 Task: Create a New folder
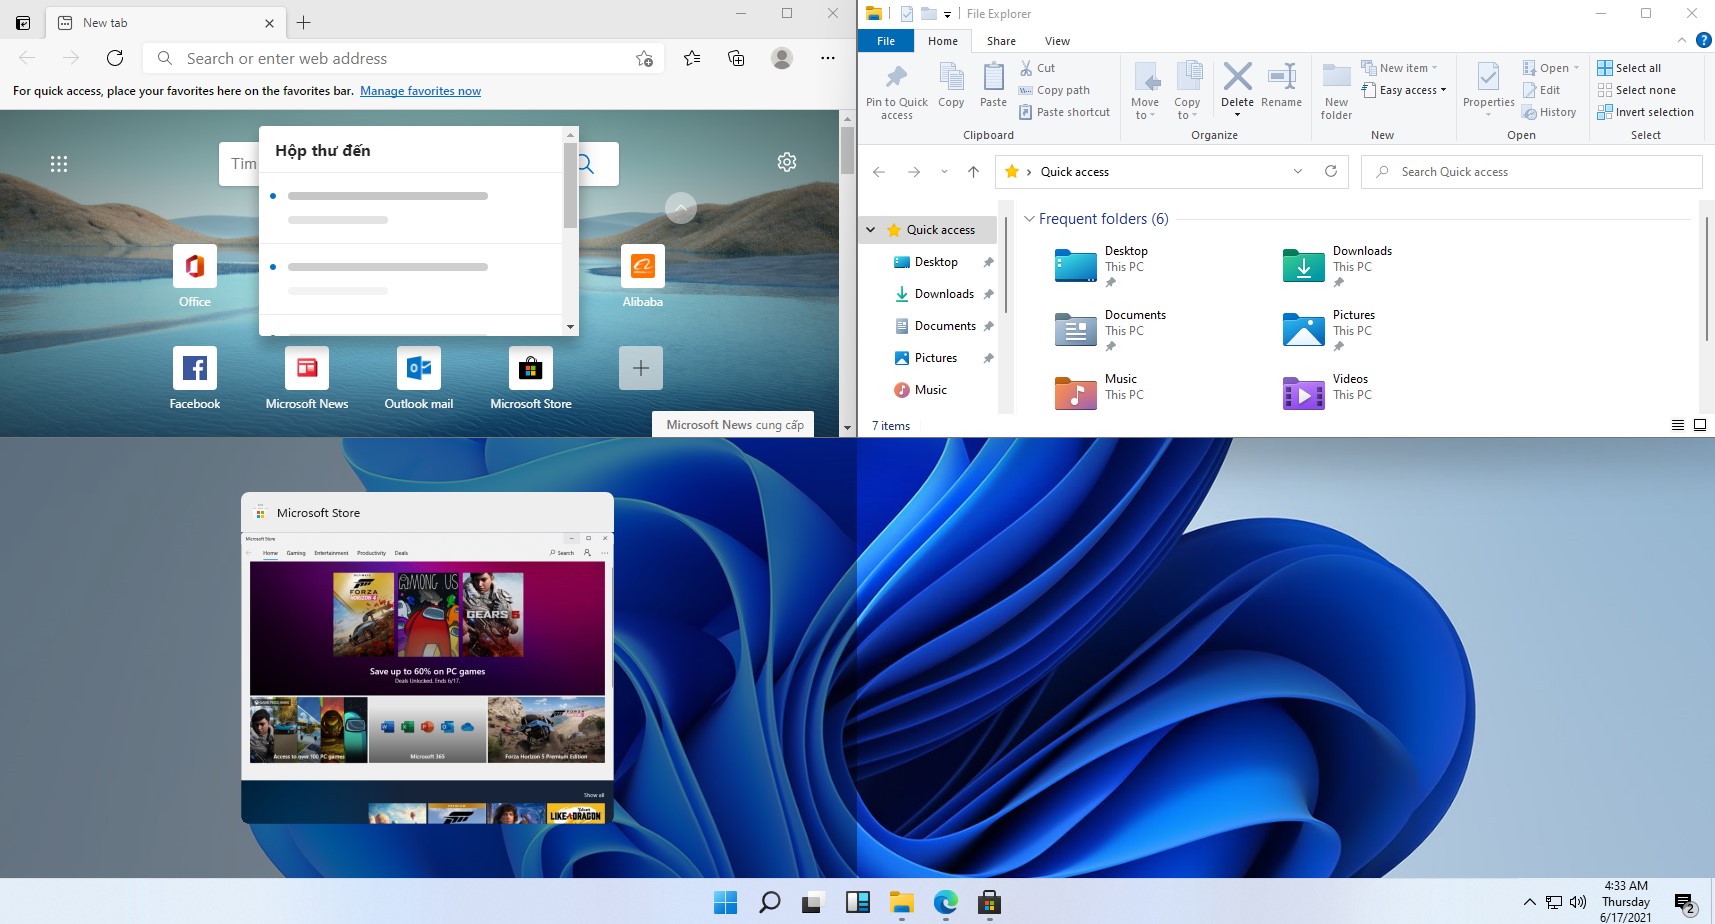pyautogui.click(x=1335, y=89)
